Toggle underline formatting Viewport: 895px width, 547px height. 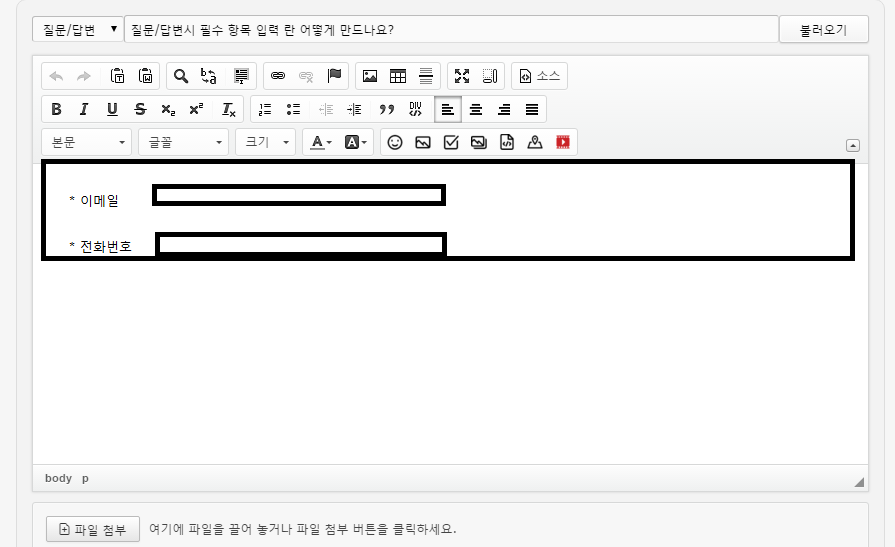point(112,109)
